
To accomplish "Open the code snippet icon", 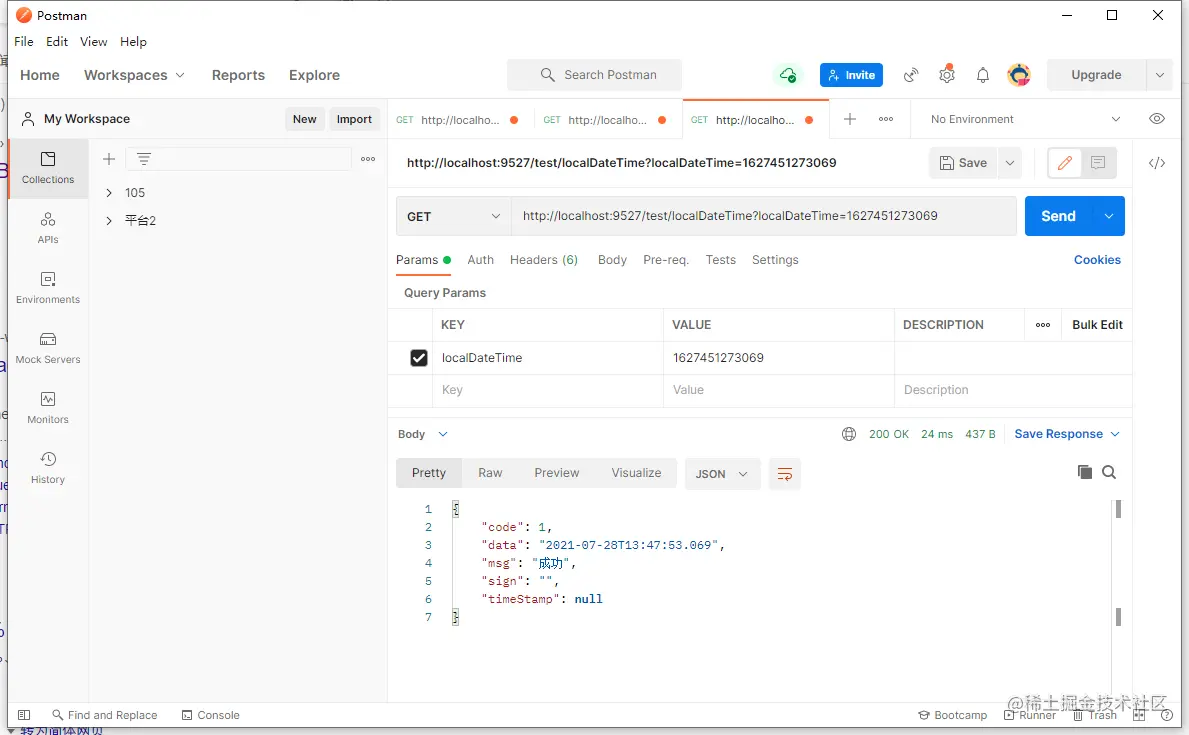I will tap(1156, 163).
